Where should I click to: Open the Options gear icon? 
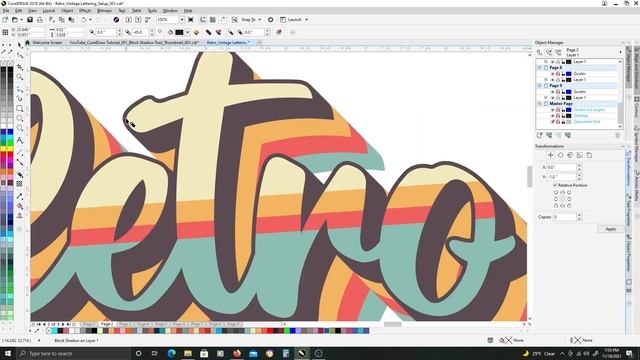[x=271, y=20]
